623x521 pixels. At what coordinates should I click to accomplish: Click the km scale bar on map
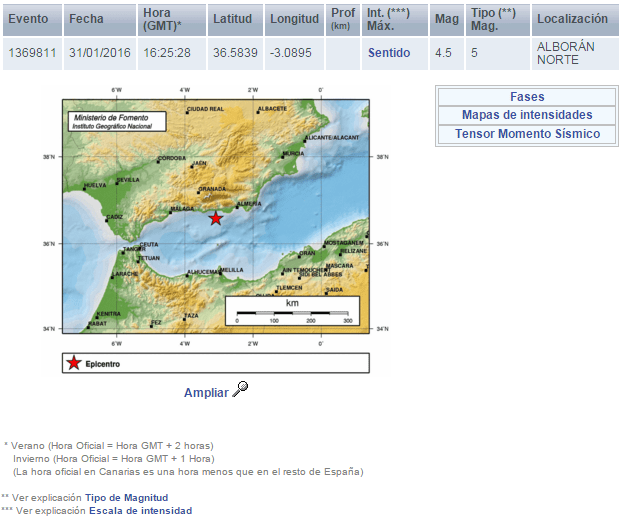[292, 311]
